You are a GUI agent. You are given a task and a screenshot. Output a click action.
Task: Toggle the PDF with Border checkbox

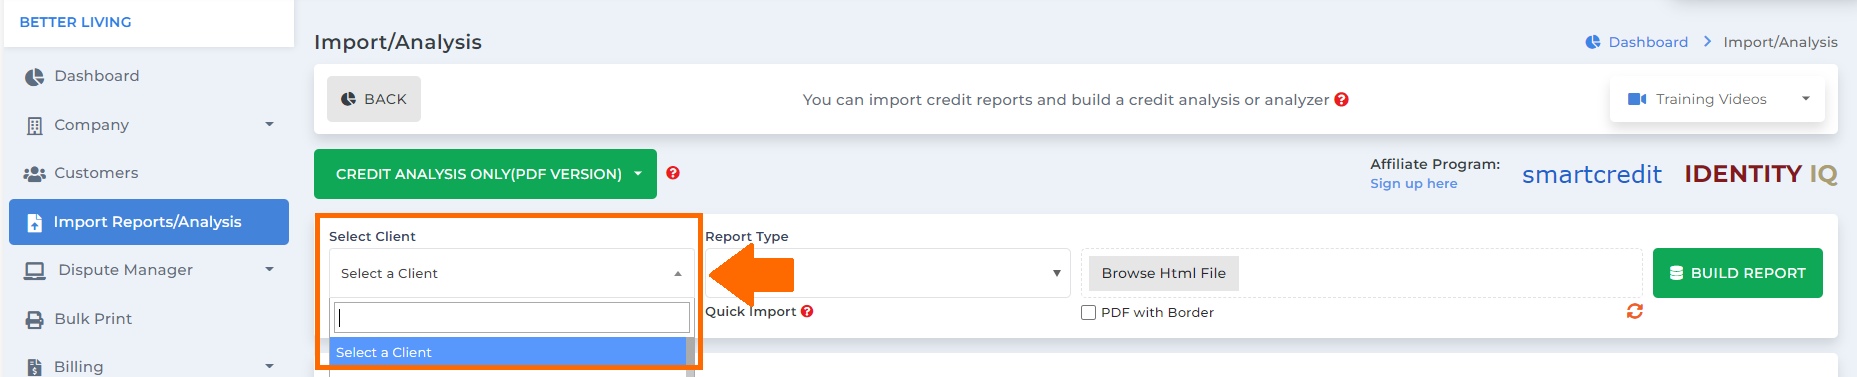(x=1088, y=312)
